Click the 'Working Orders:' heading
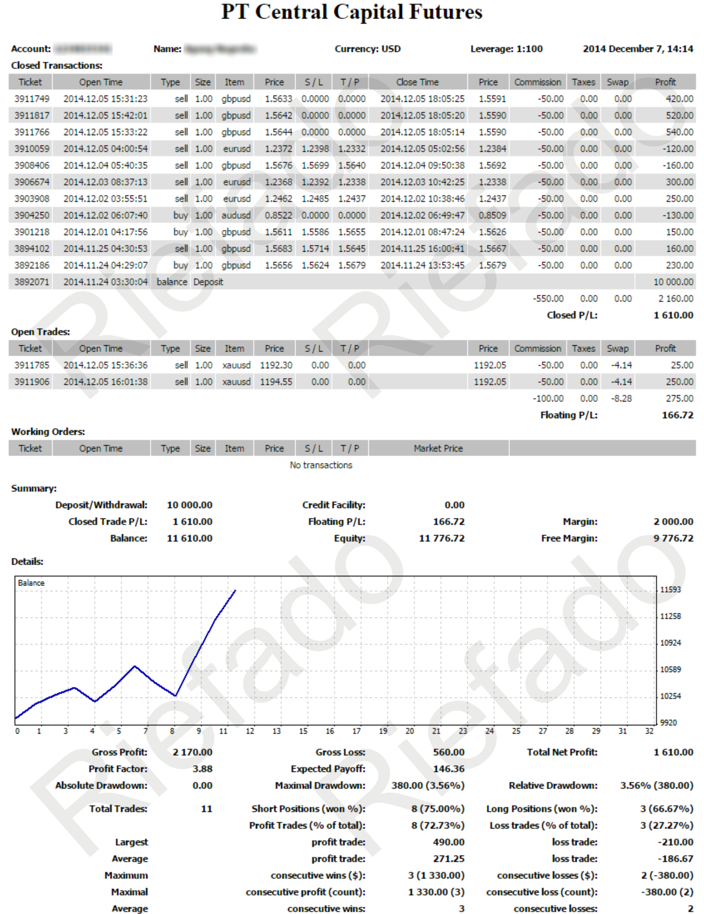 coord(48,431)
